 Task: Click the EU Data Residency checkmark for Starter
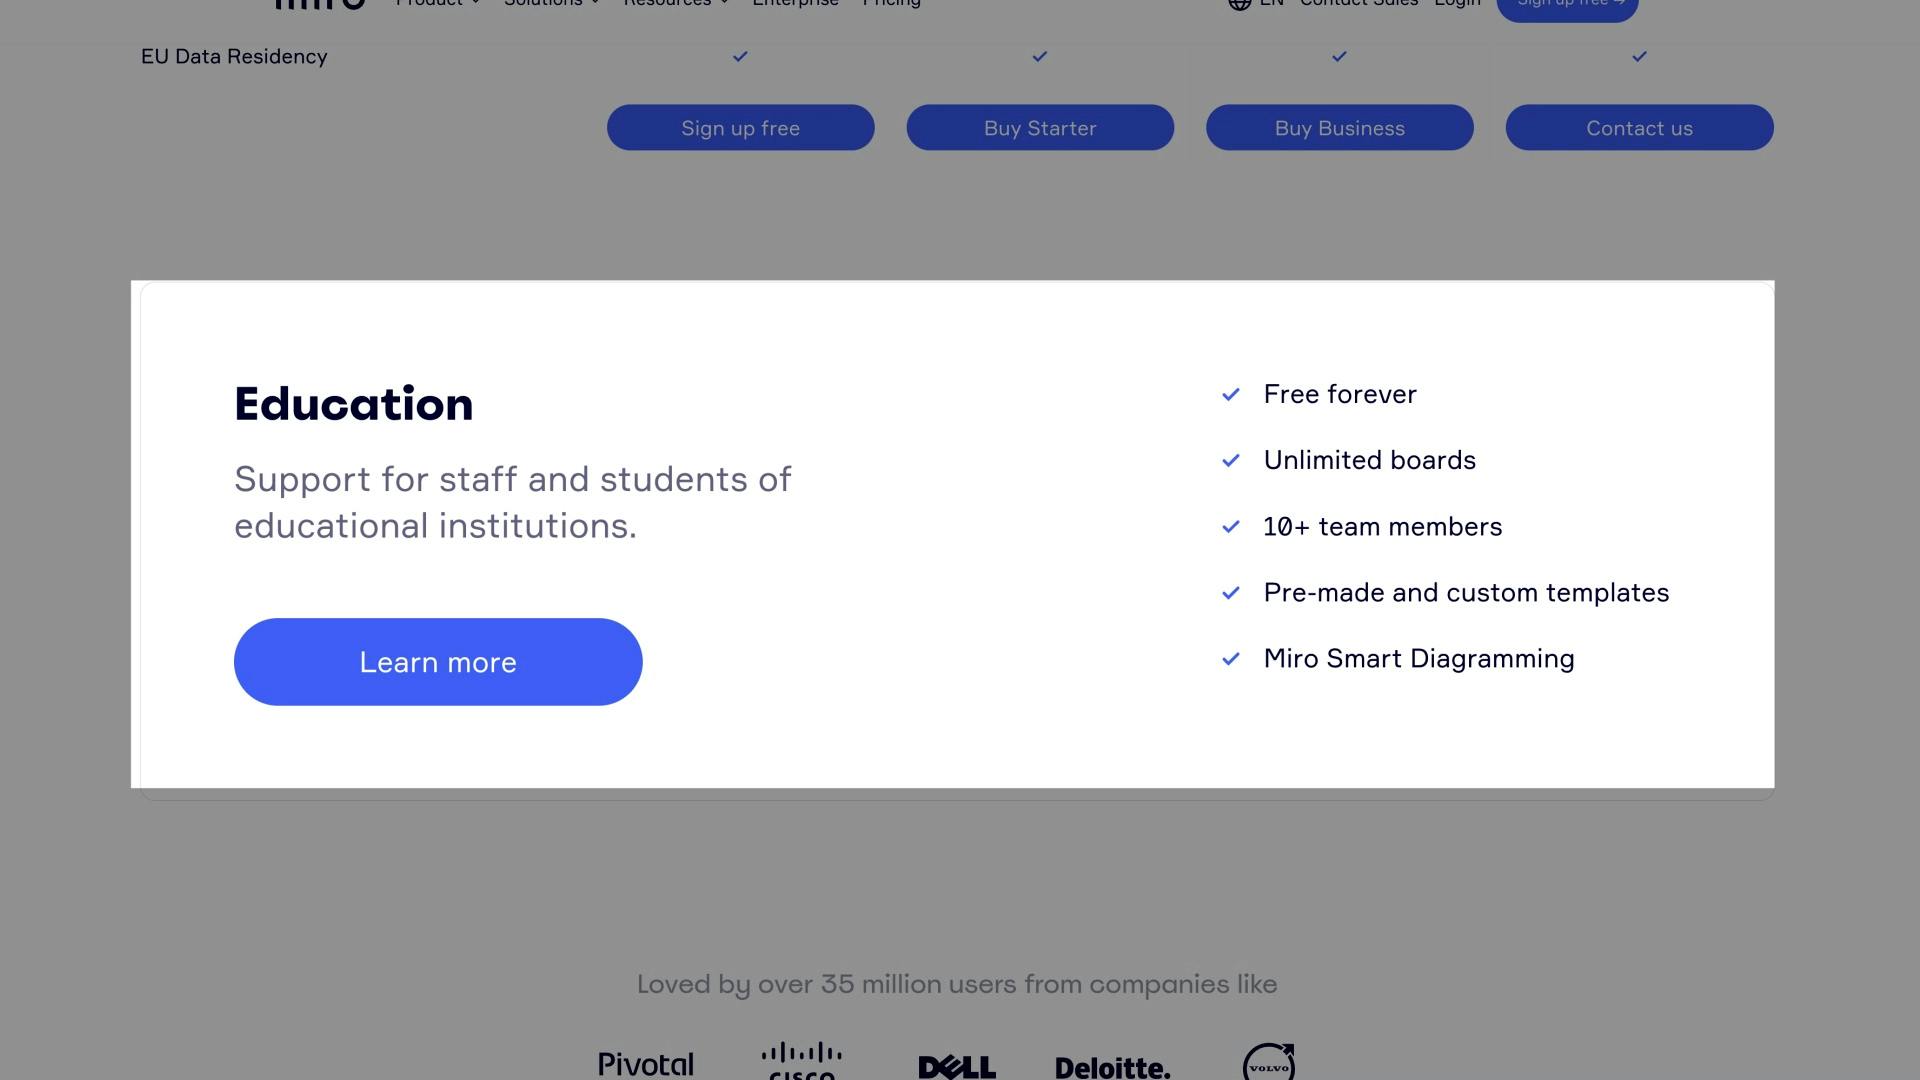click(1039, 57)
